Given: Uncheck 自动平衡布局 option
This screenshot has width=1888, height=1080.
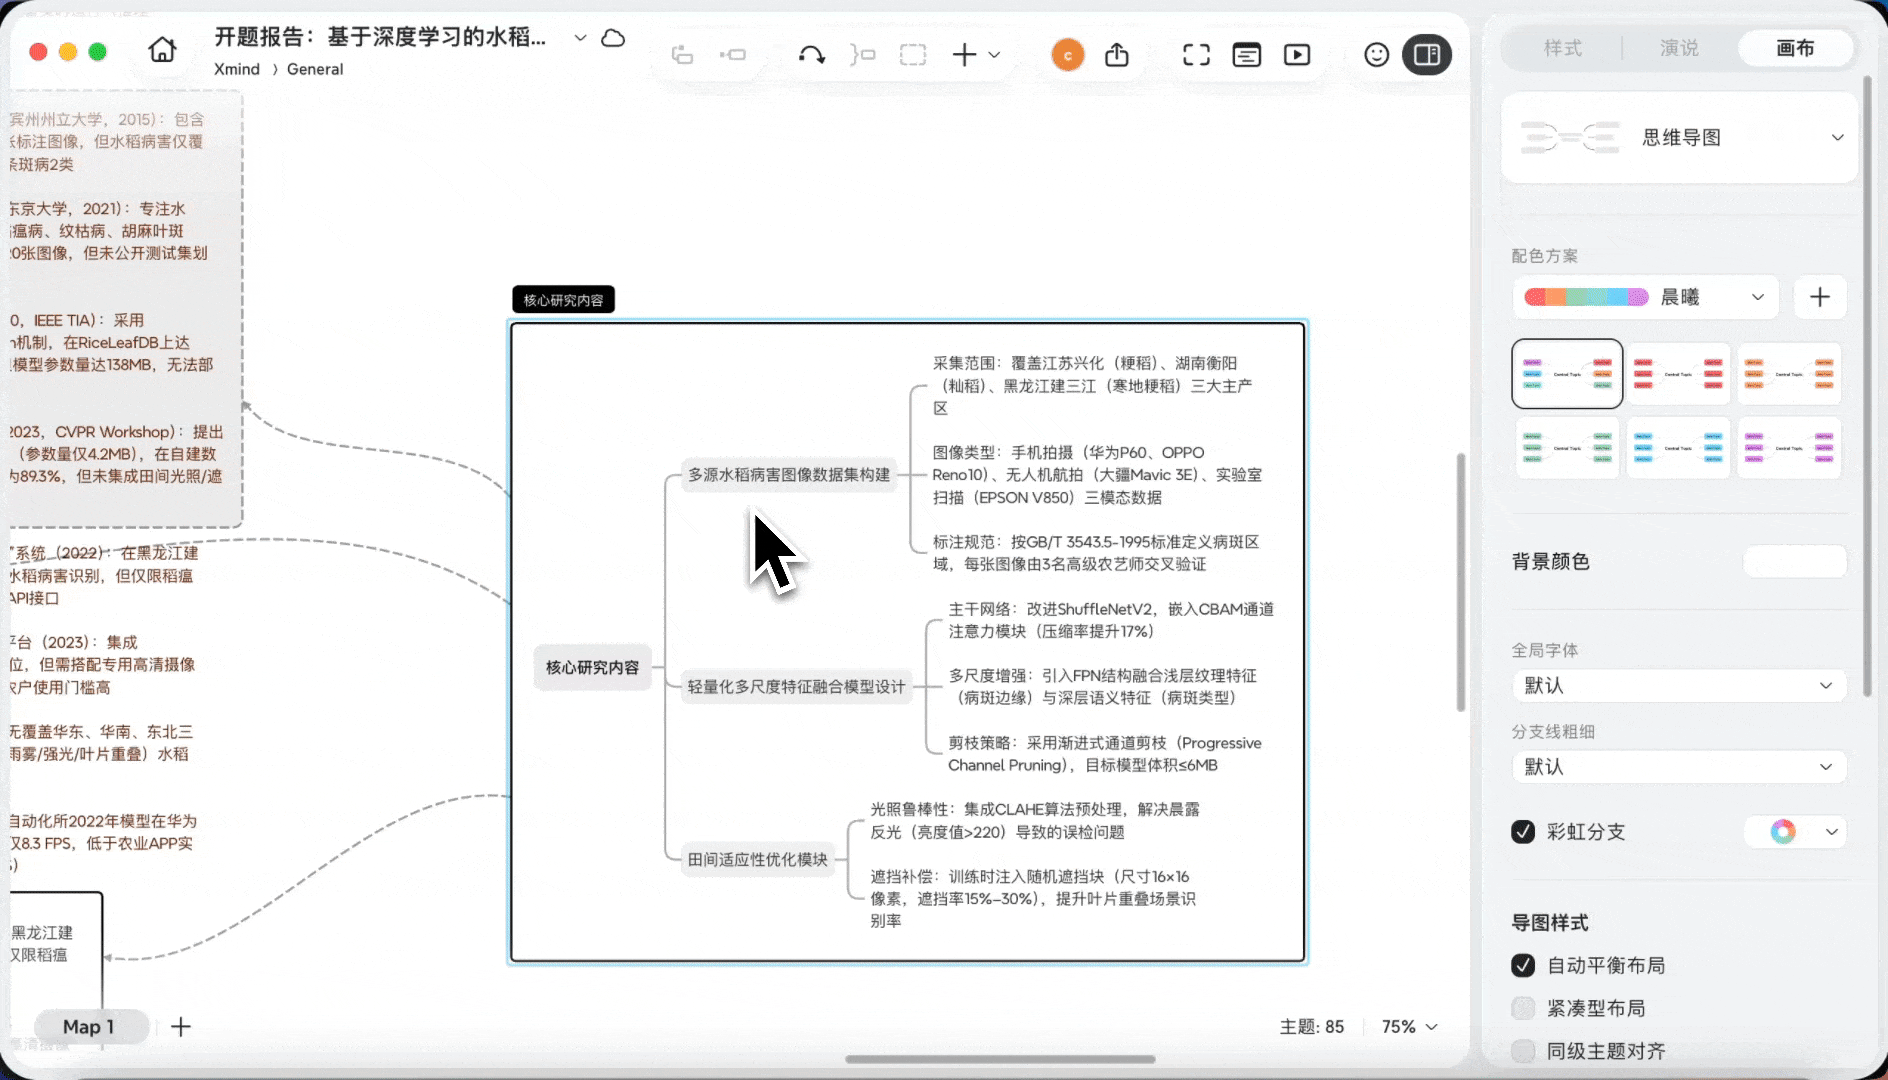Looking at the screenshot, I should tap(1523, 965).
